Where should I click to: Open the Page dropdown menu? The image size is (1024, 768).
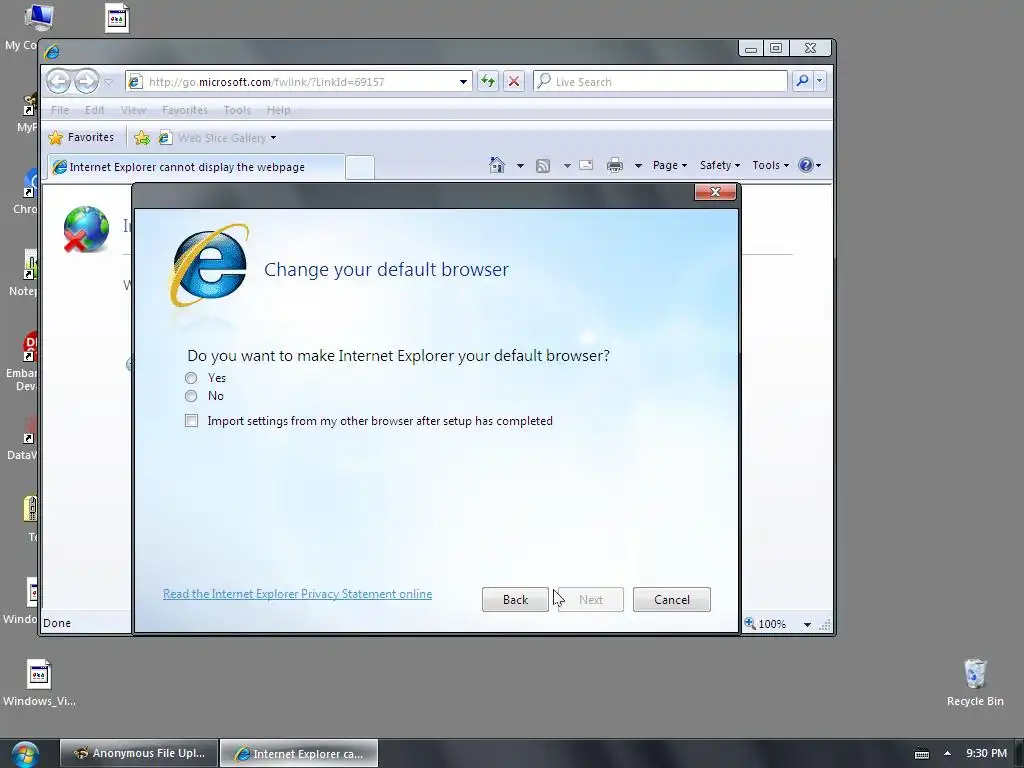tap(670, 165)
